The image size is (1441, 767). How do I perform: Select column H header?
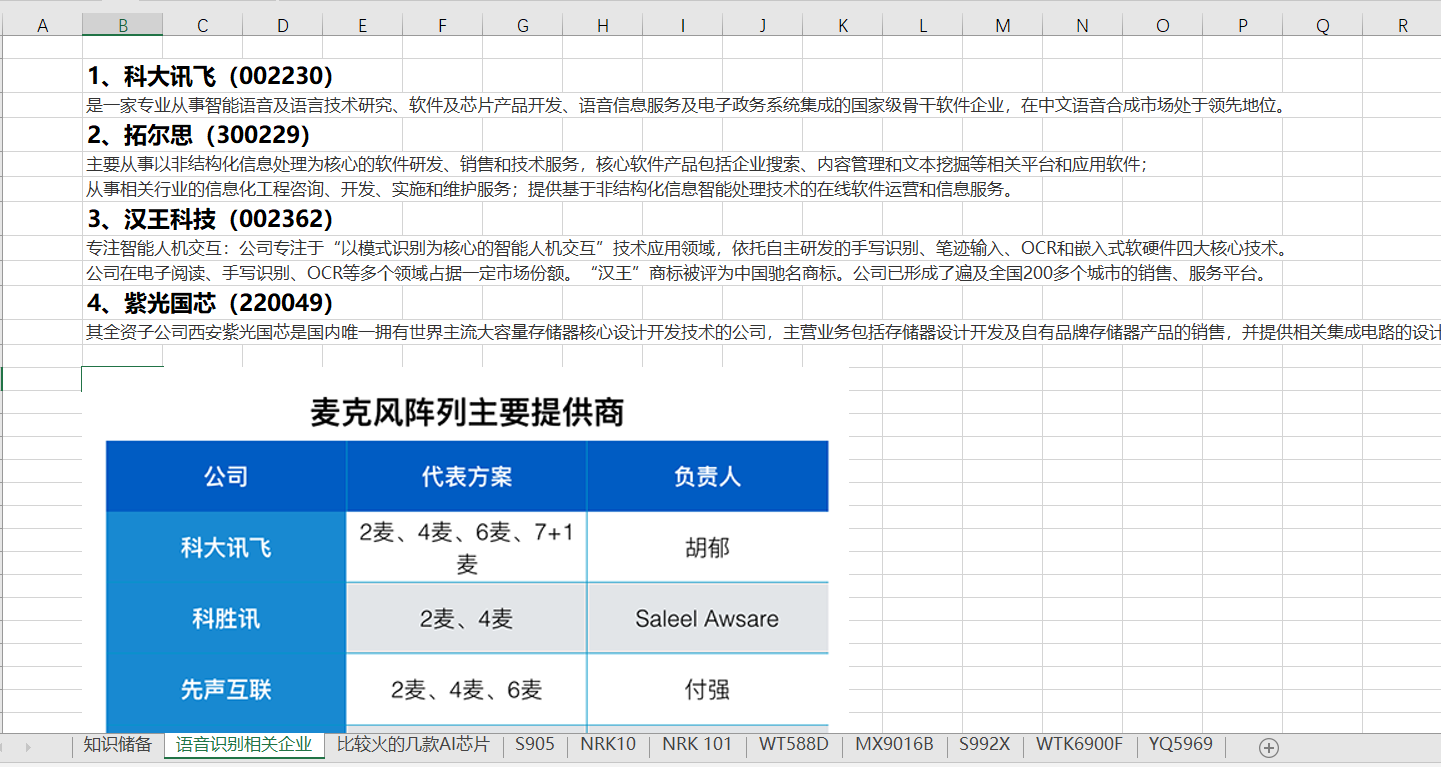(x=603, y=26)
